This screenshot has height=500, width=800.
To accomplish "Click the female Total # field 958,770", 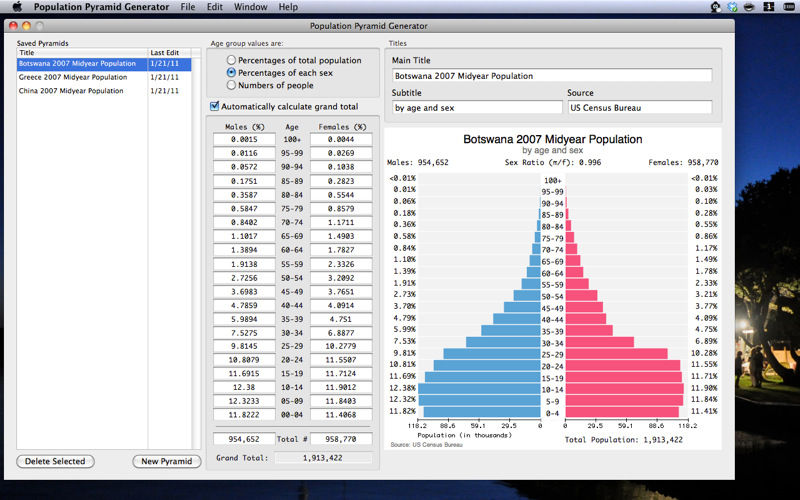I will click(x=341, y=439).
